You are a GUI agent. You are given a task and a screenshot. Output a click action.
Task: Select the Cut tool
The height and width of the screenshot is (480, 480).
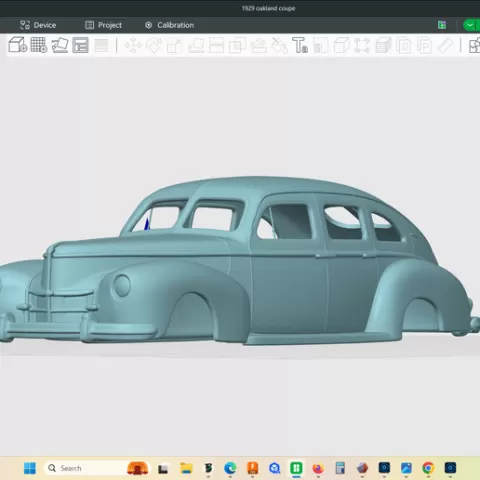tap(216, 45)
